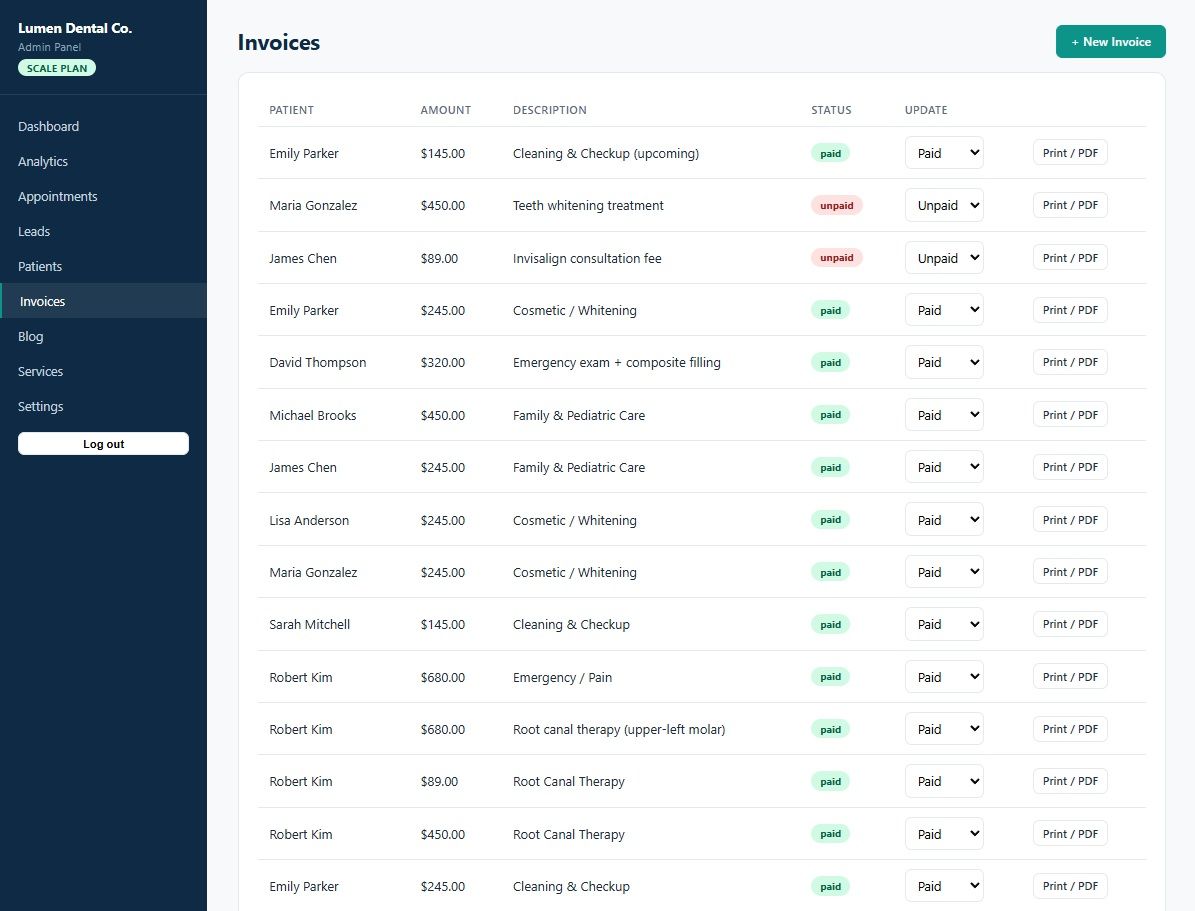The width and height of the screenshot is (1195, 911).
Task: Print Michael Brooks' invoice as PDF
Action: [1070, 415]
